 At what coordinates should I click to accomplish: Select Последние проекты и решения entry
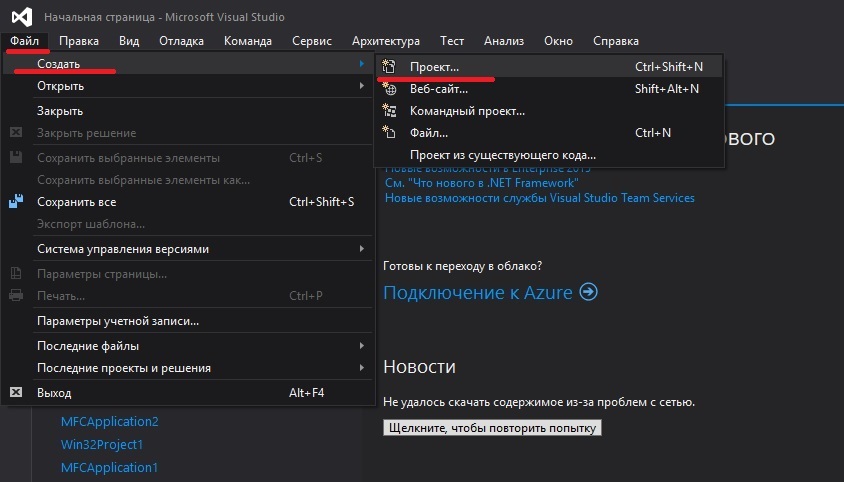[187, 367]
